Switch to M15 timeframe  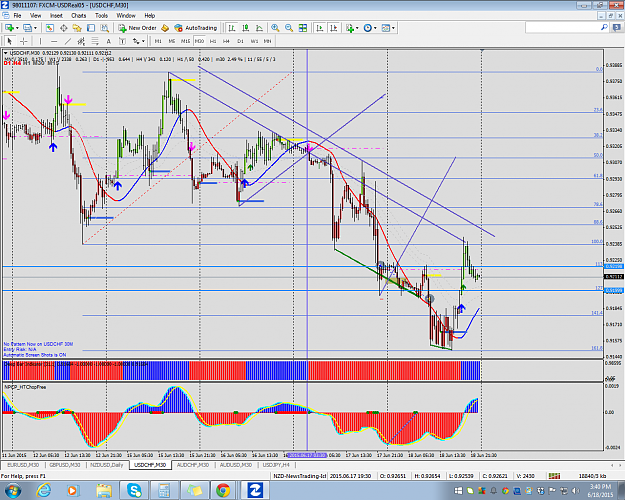pyautogui.click(x=185, y=41)
